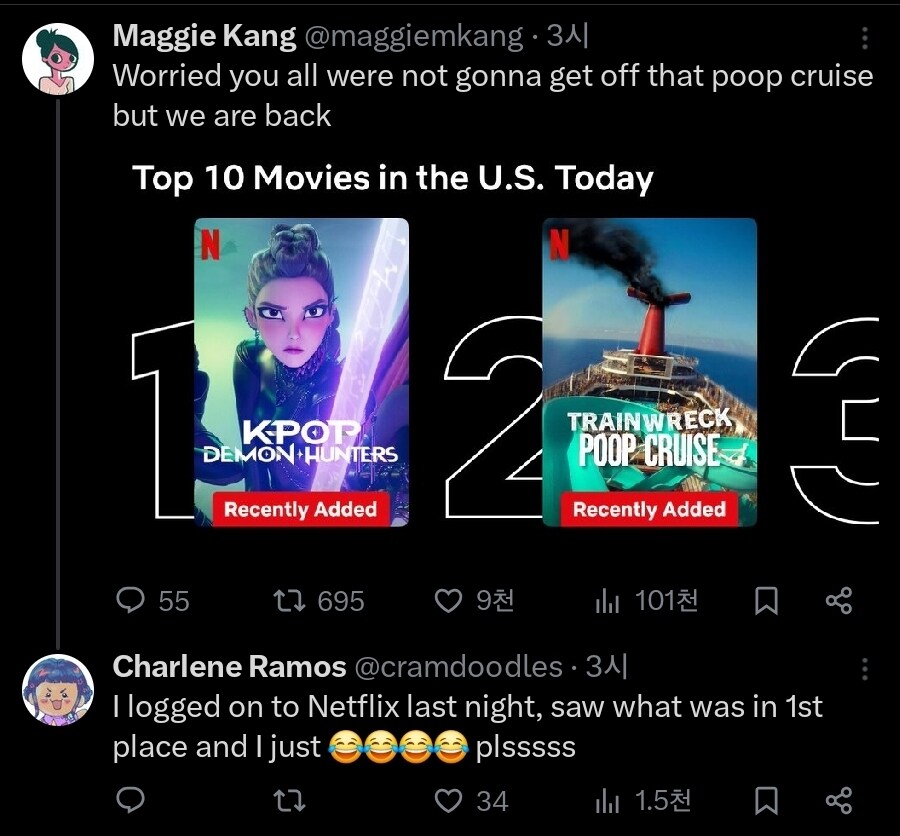Open more options menu on Maggie Kang's tweet

(864, 38)
